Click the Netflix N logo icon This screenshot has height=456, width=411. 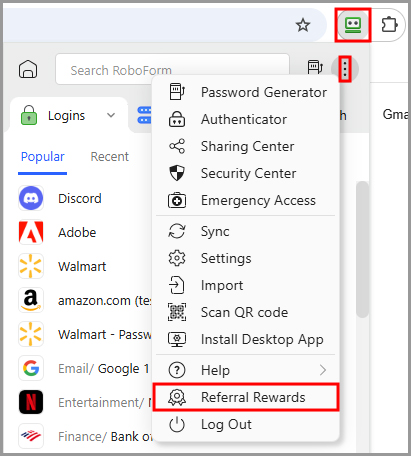tap(31, 402)
